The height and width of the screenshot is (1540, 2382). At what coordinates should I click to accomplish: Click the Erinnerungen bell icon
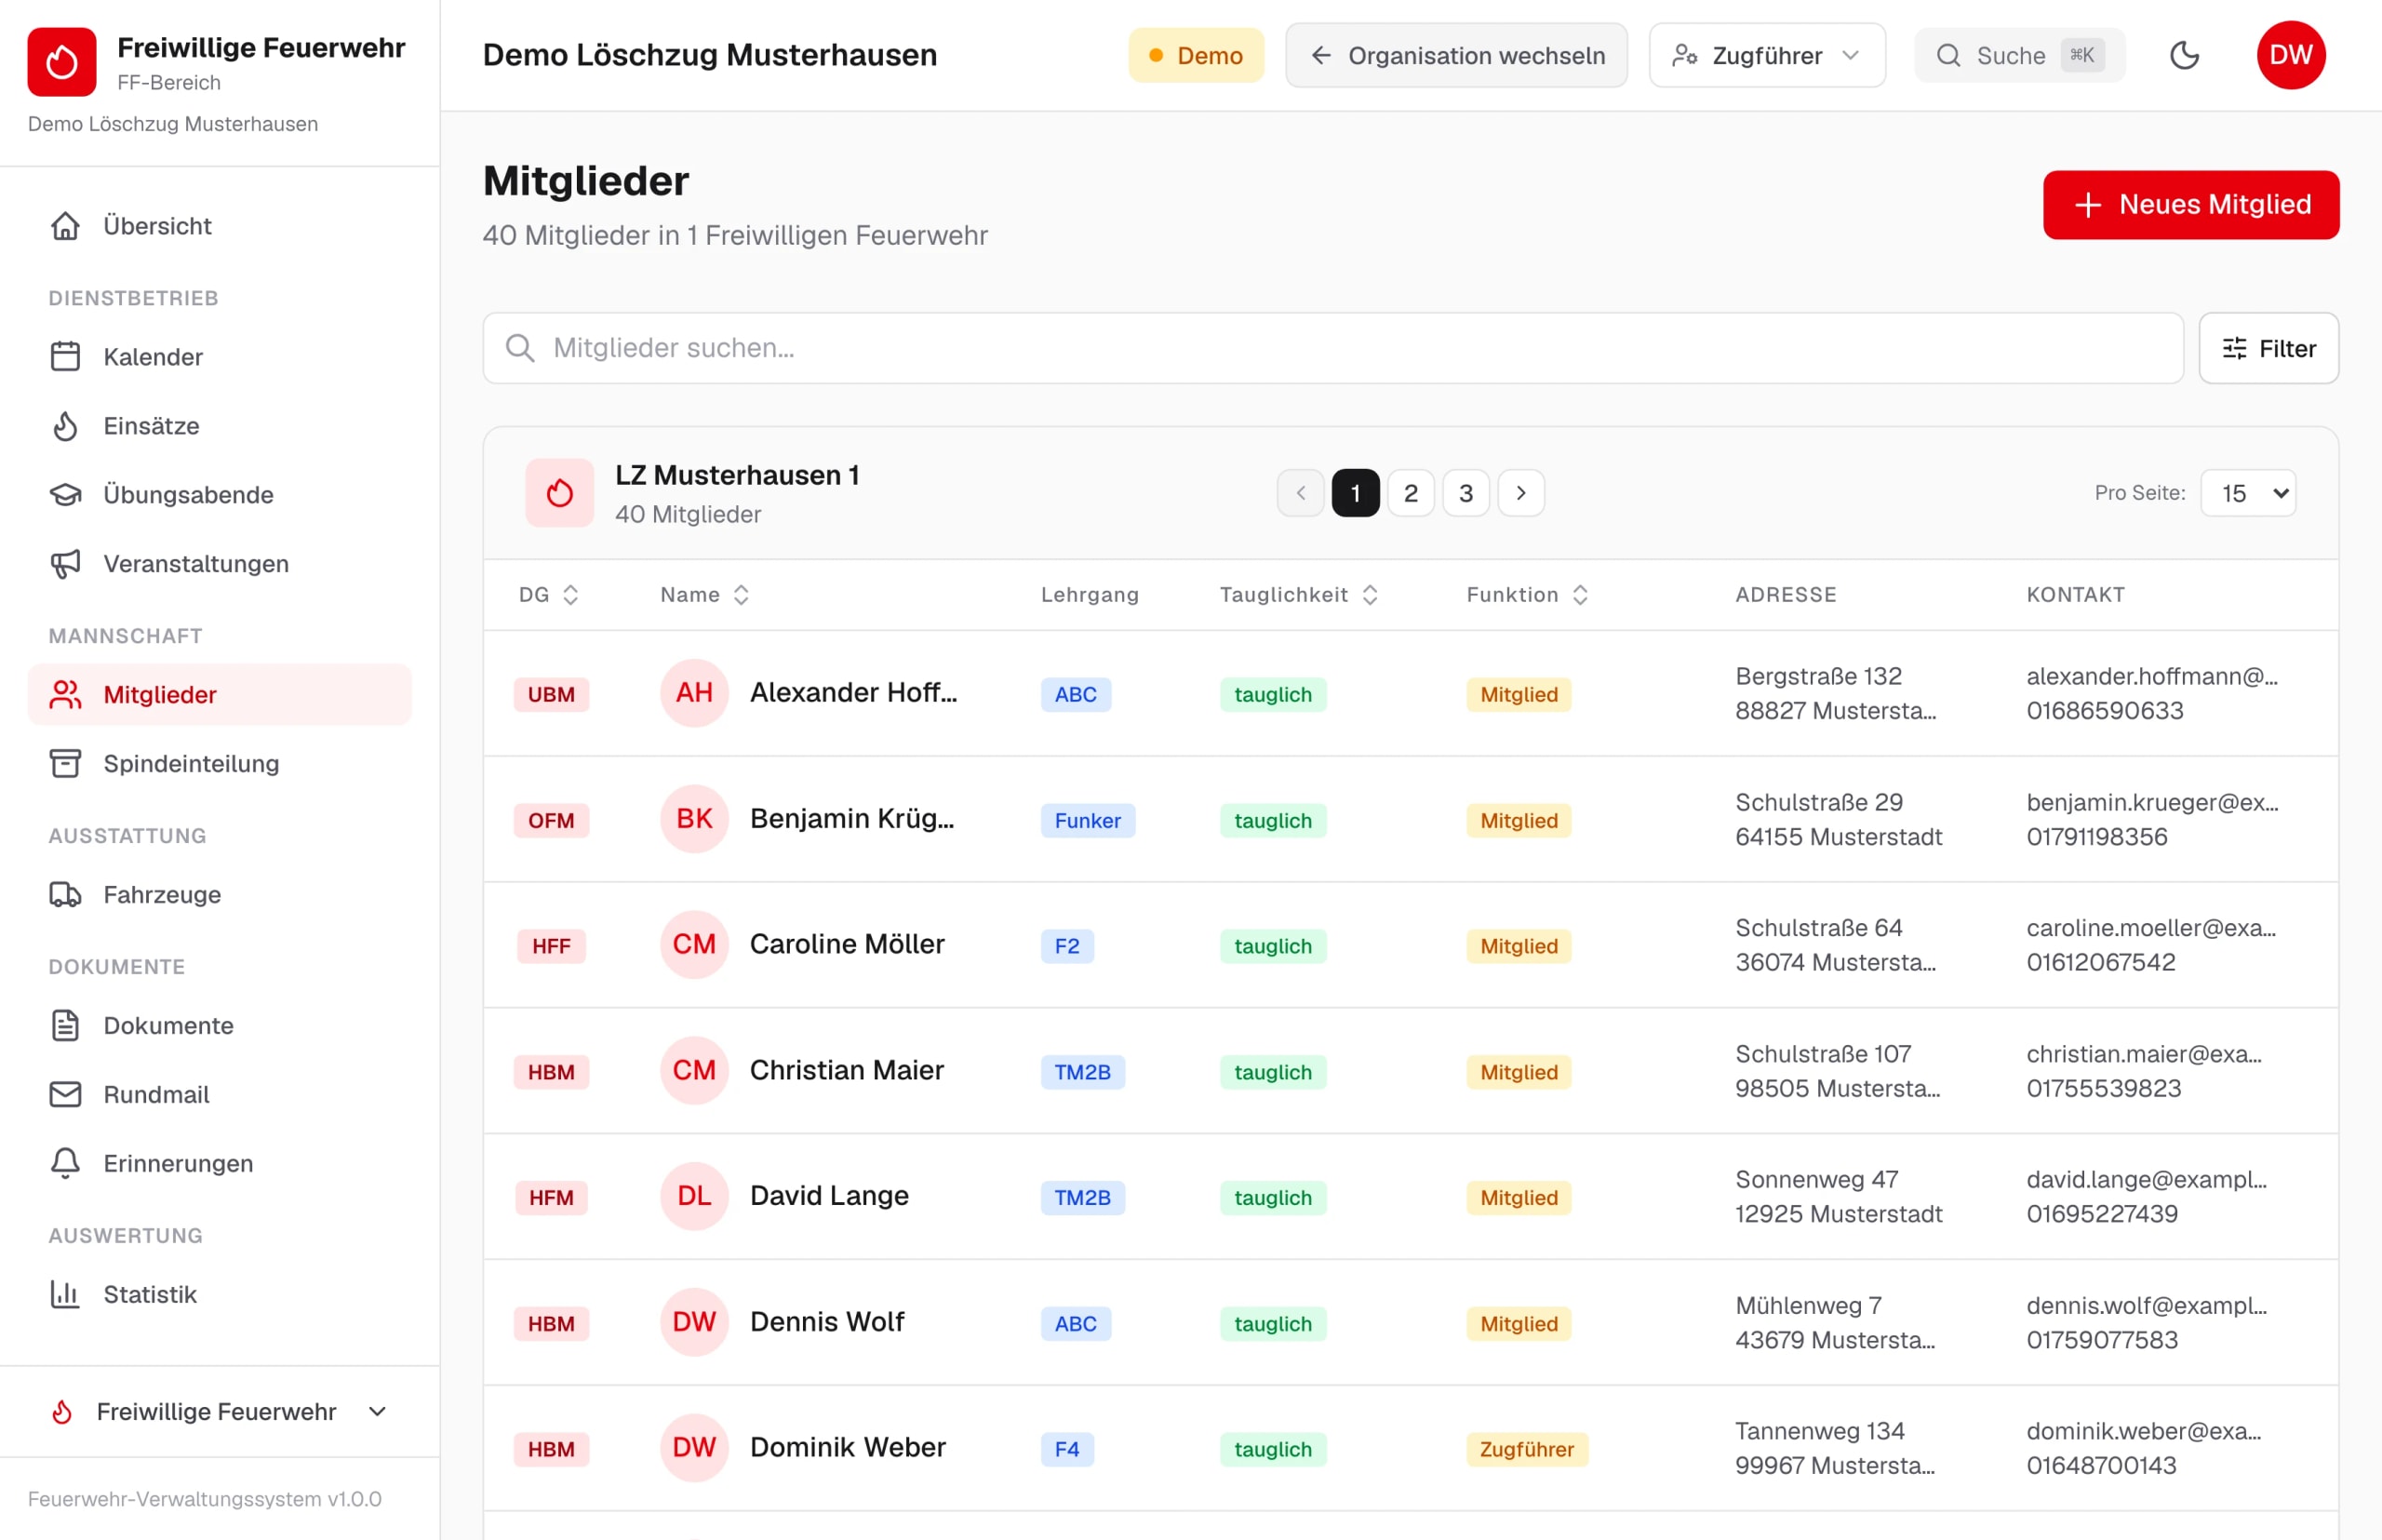click(x=66, y=1164)
